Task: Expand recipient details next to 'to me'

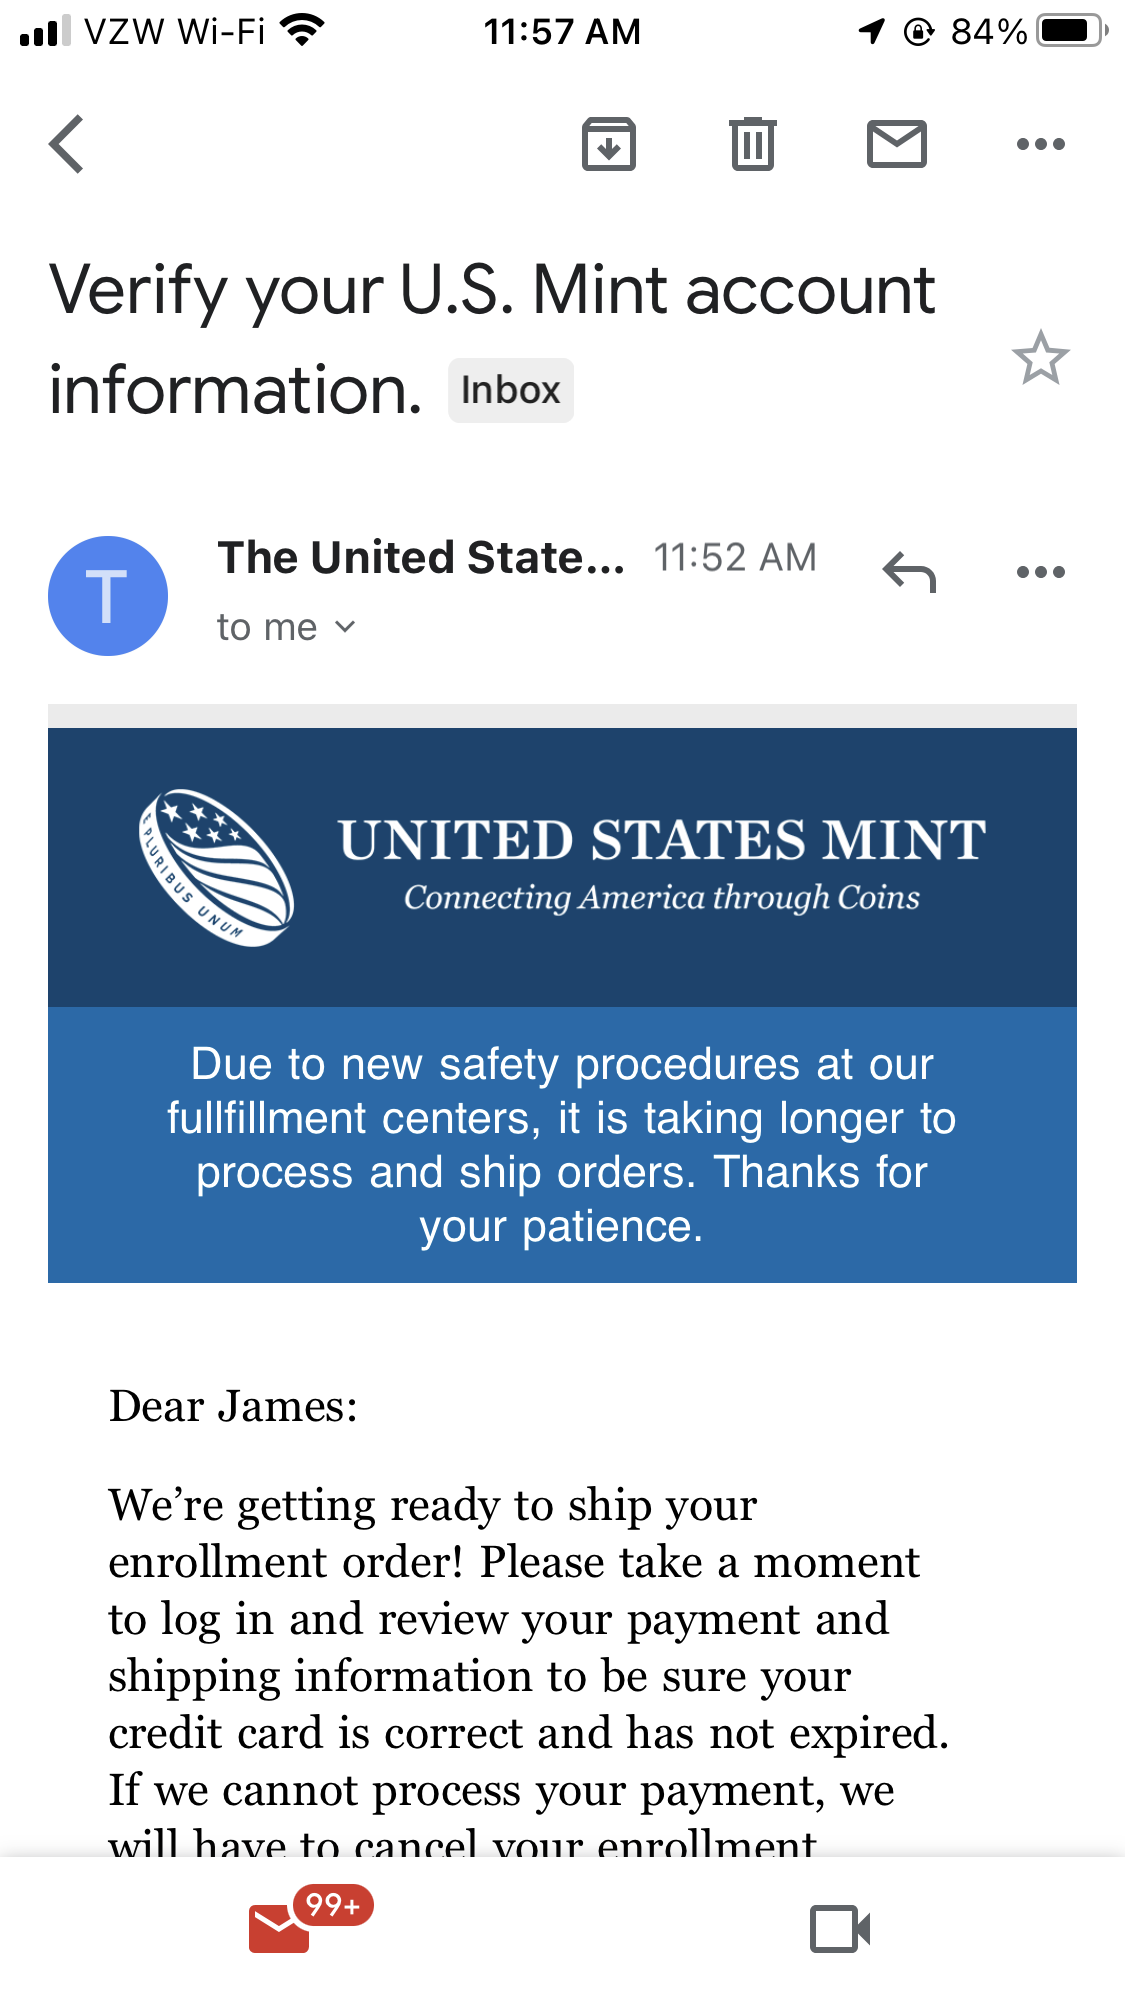Action: [345, 627]
